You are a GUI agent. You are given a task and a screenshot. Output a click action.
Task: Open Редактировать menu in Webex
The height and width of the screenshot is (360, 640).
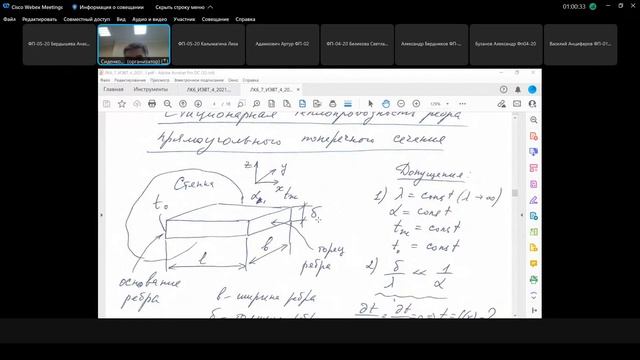[40, 19]
